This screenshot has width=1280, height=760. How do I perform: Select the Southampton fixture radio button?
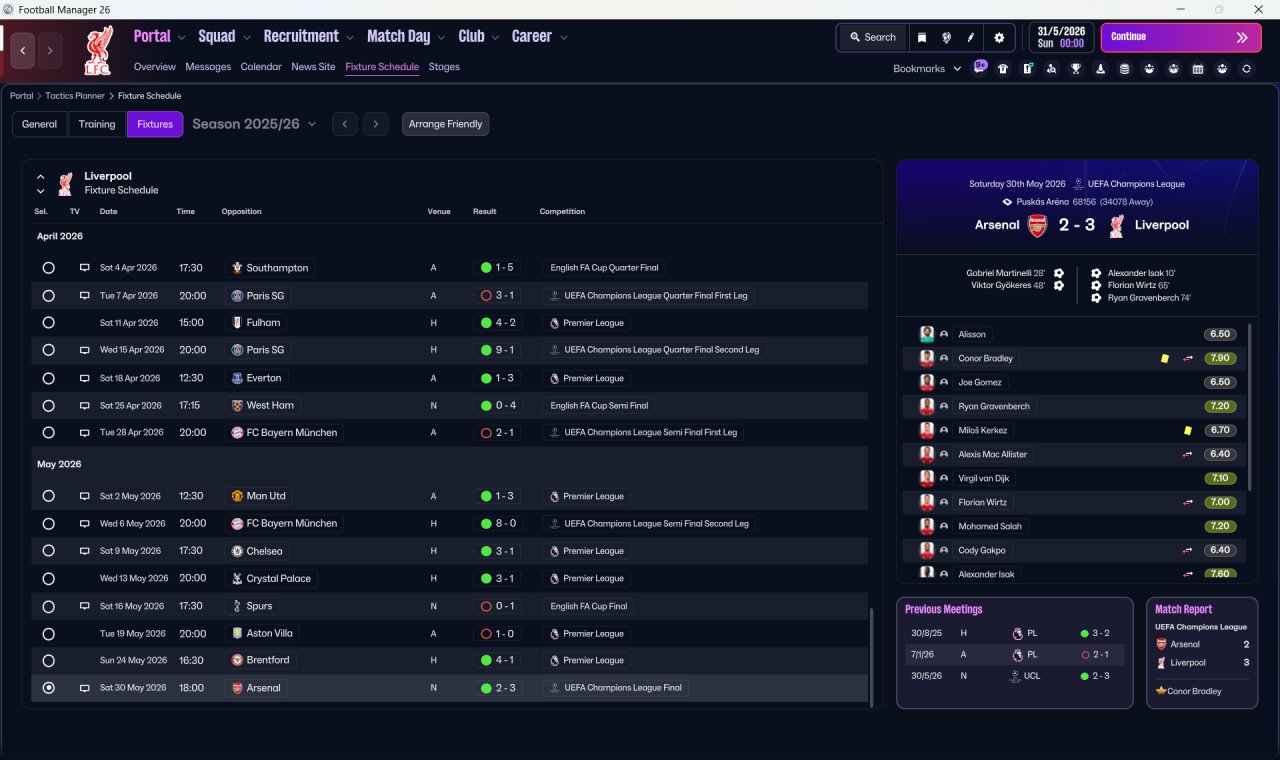(48, 268)
